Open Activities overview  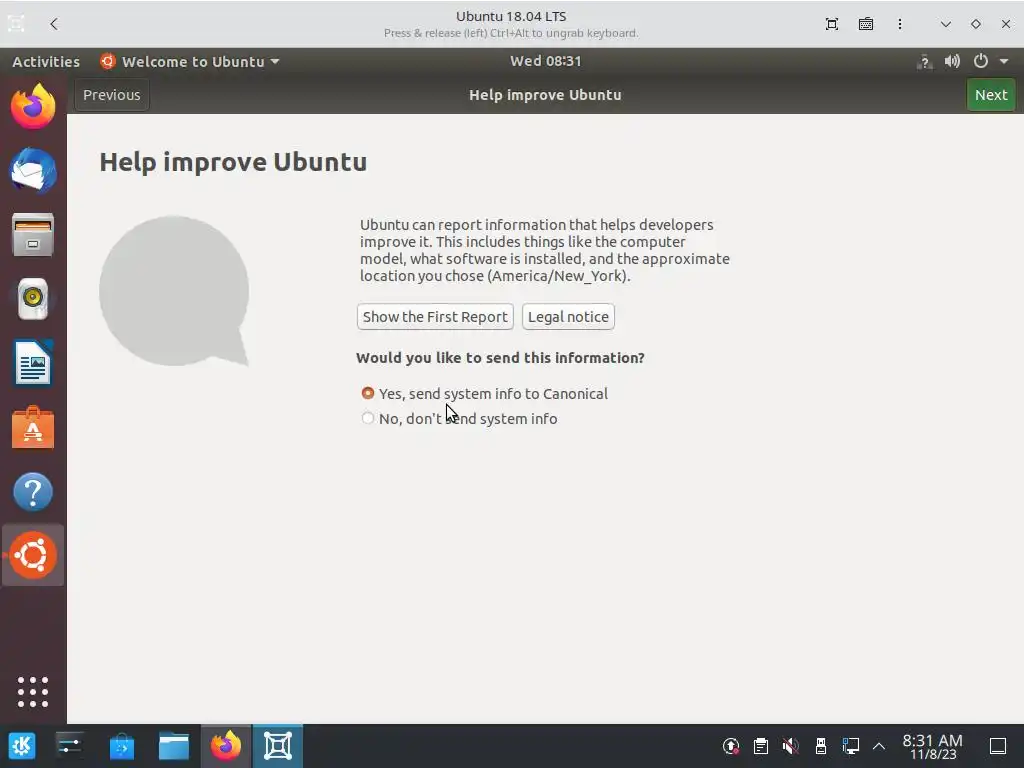point(46,61)
